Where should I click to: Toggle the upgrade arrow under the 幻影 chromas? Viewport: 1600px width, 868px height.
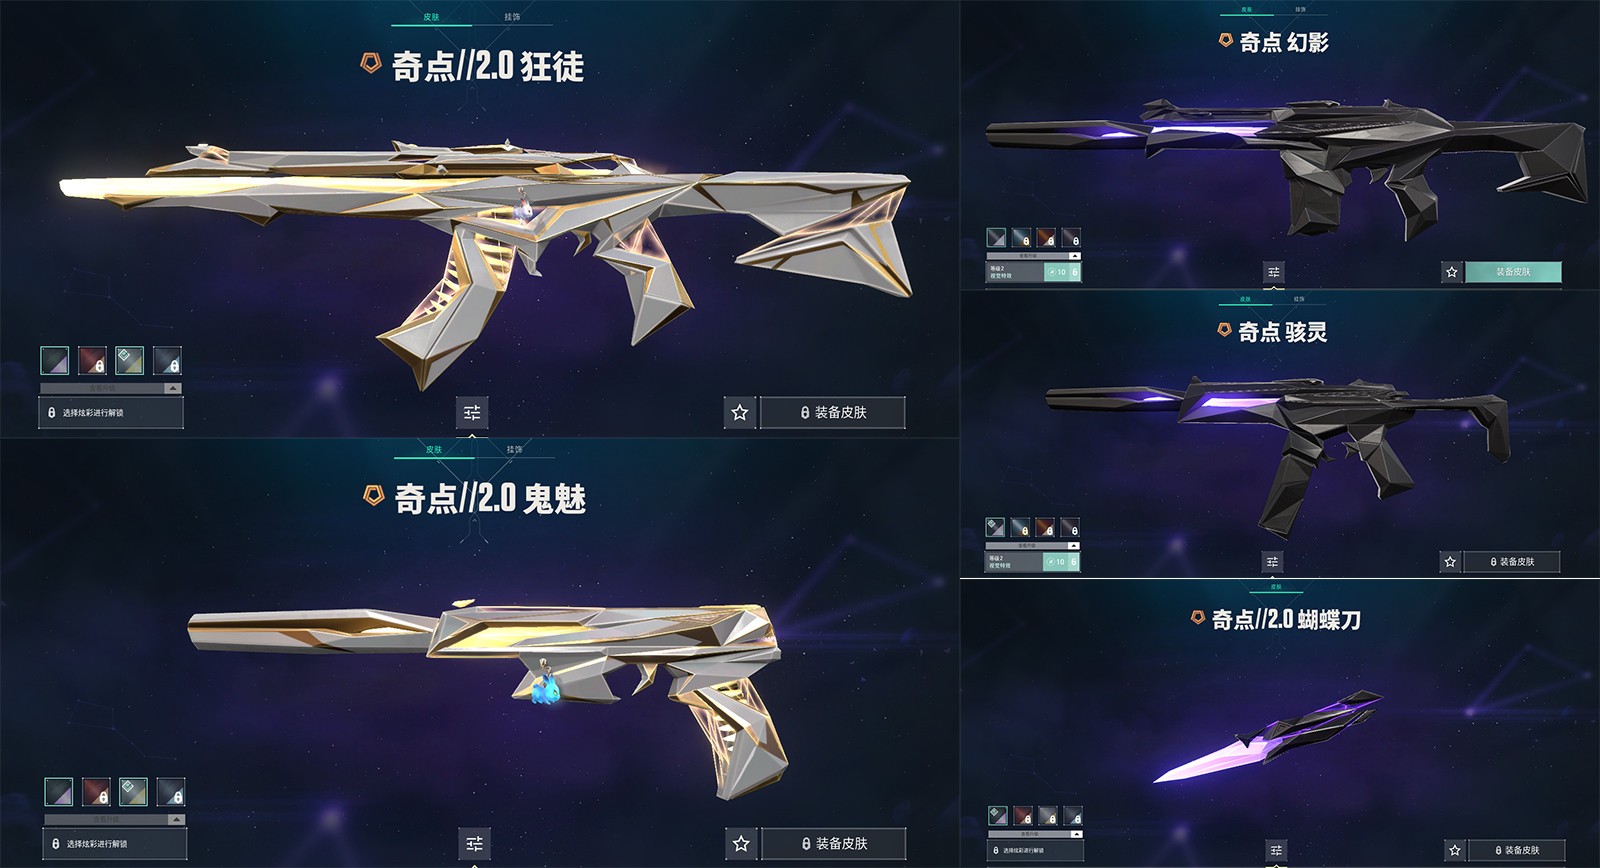click(x=1075, y=256)
